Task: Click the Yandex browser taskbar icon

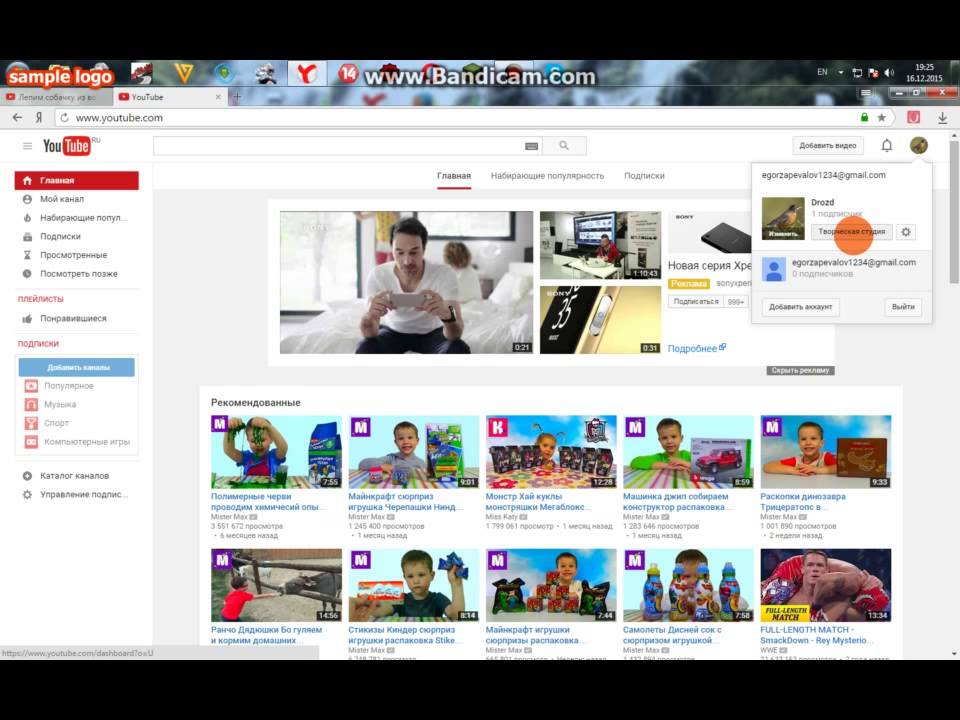Action: click(306, 74)
